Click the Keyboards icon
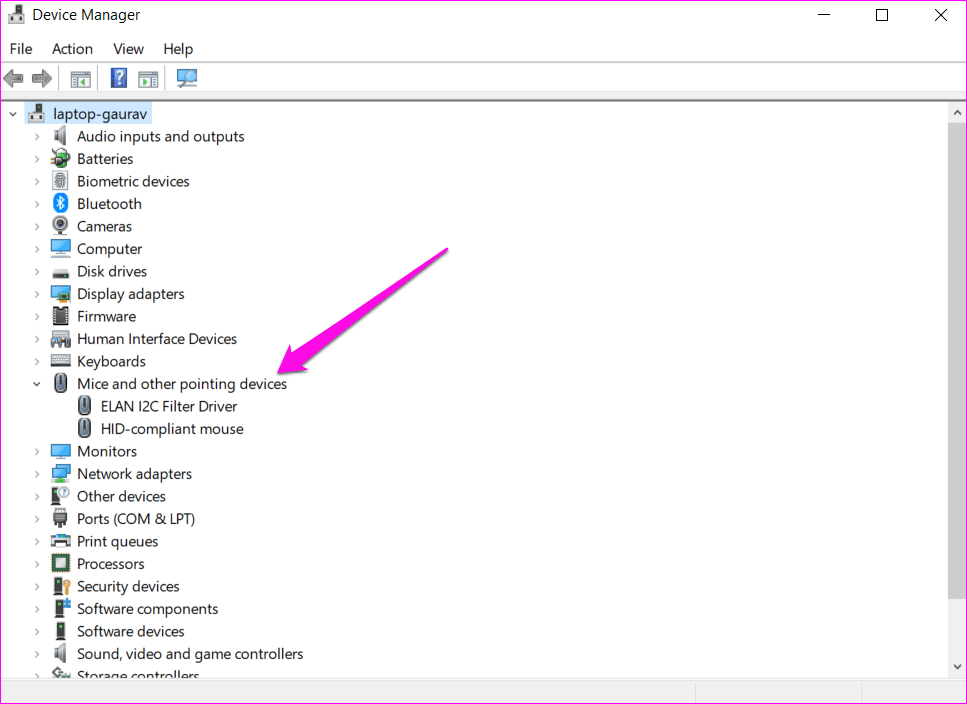The height and width of the screenshot is (704, 967). coord(60,361)
